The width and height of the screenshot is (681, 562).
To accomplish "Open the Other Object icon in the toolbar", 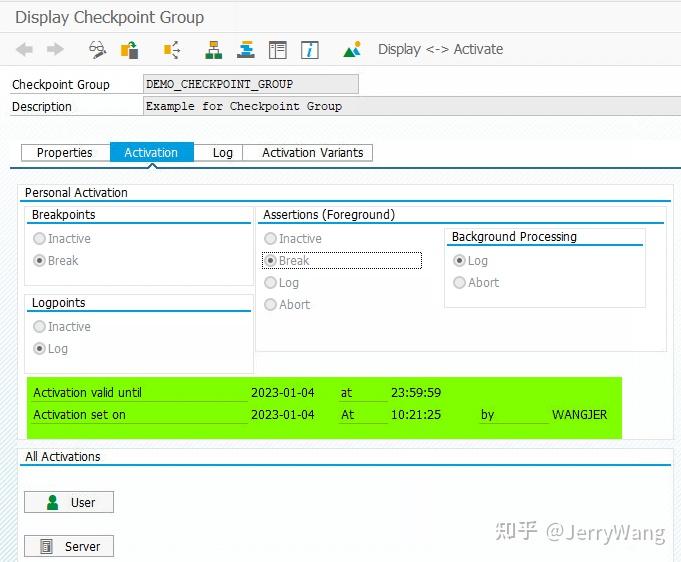I will tap(129, 50).
